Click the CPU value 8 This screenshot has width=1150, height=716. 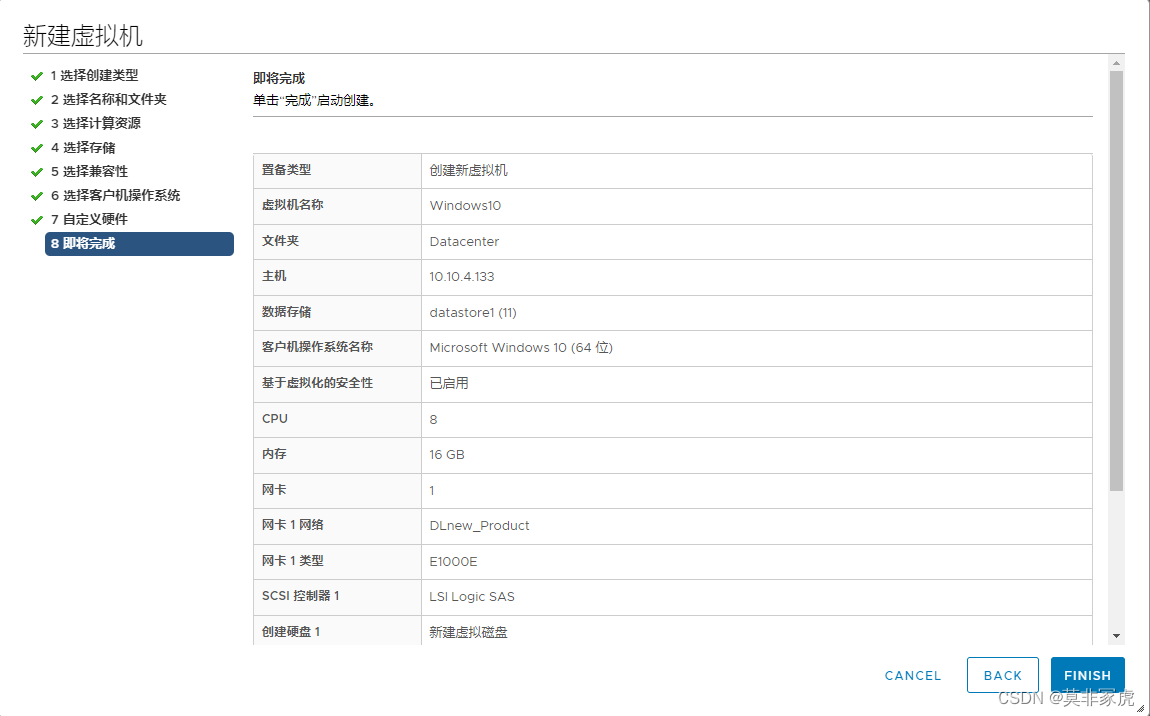[433, 420]
